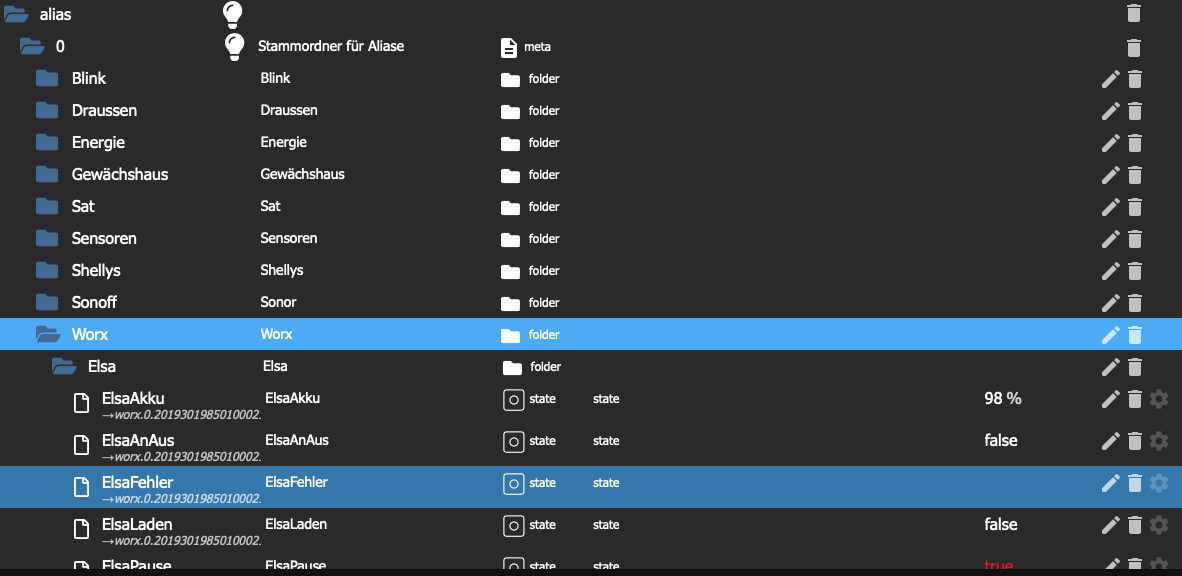Collapse the Elsa subfolder

[63, 366]
